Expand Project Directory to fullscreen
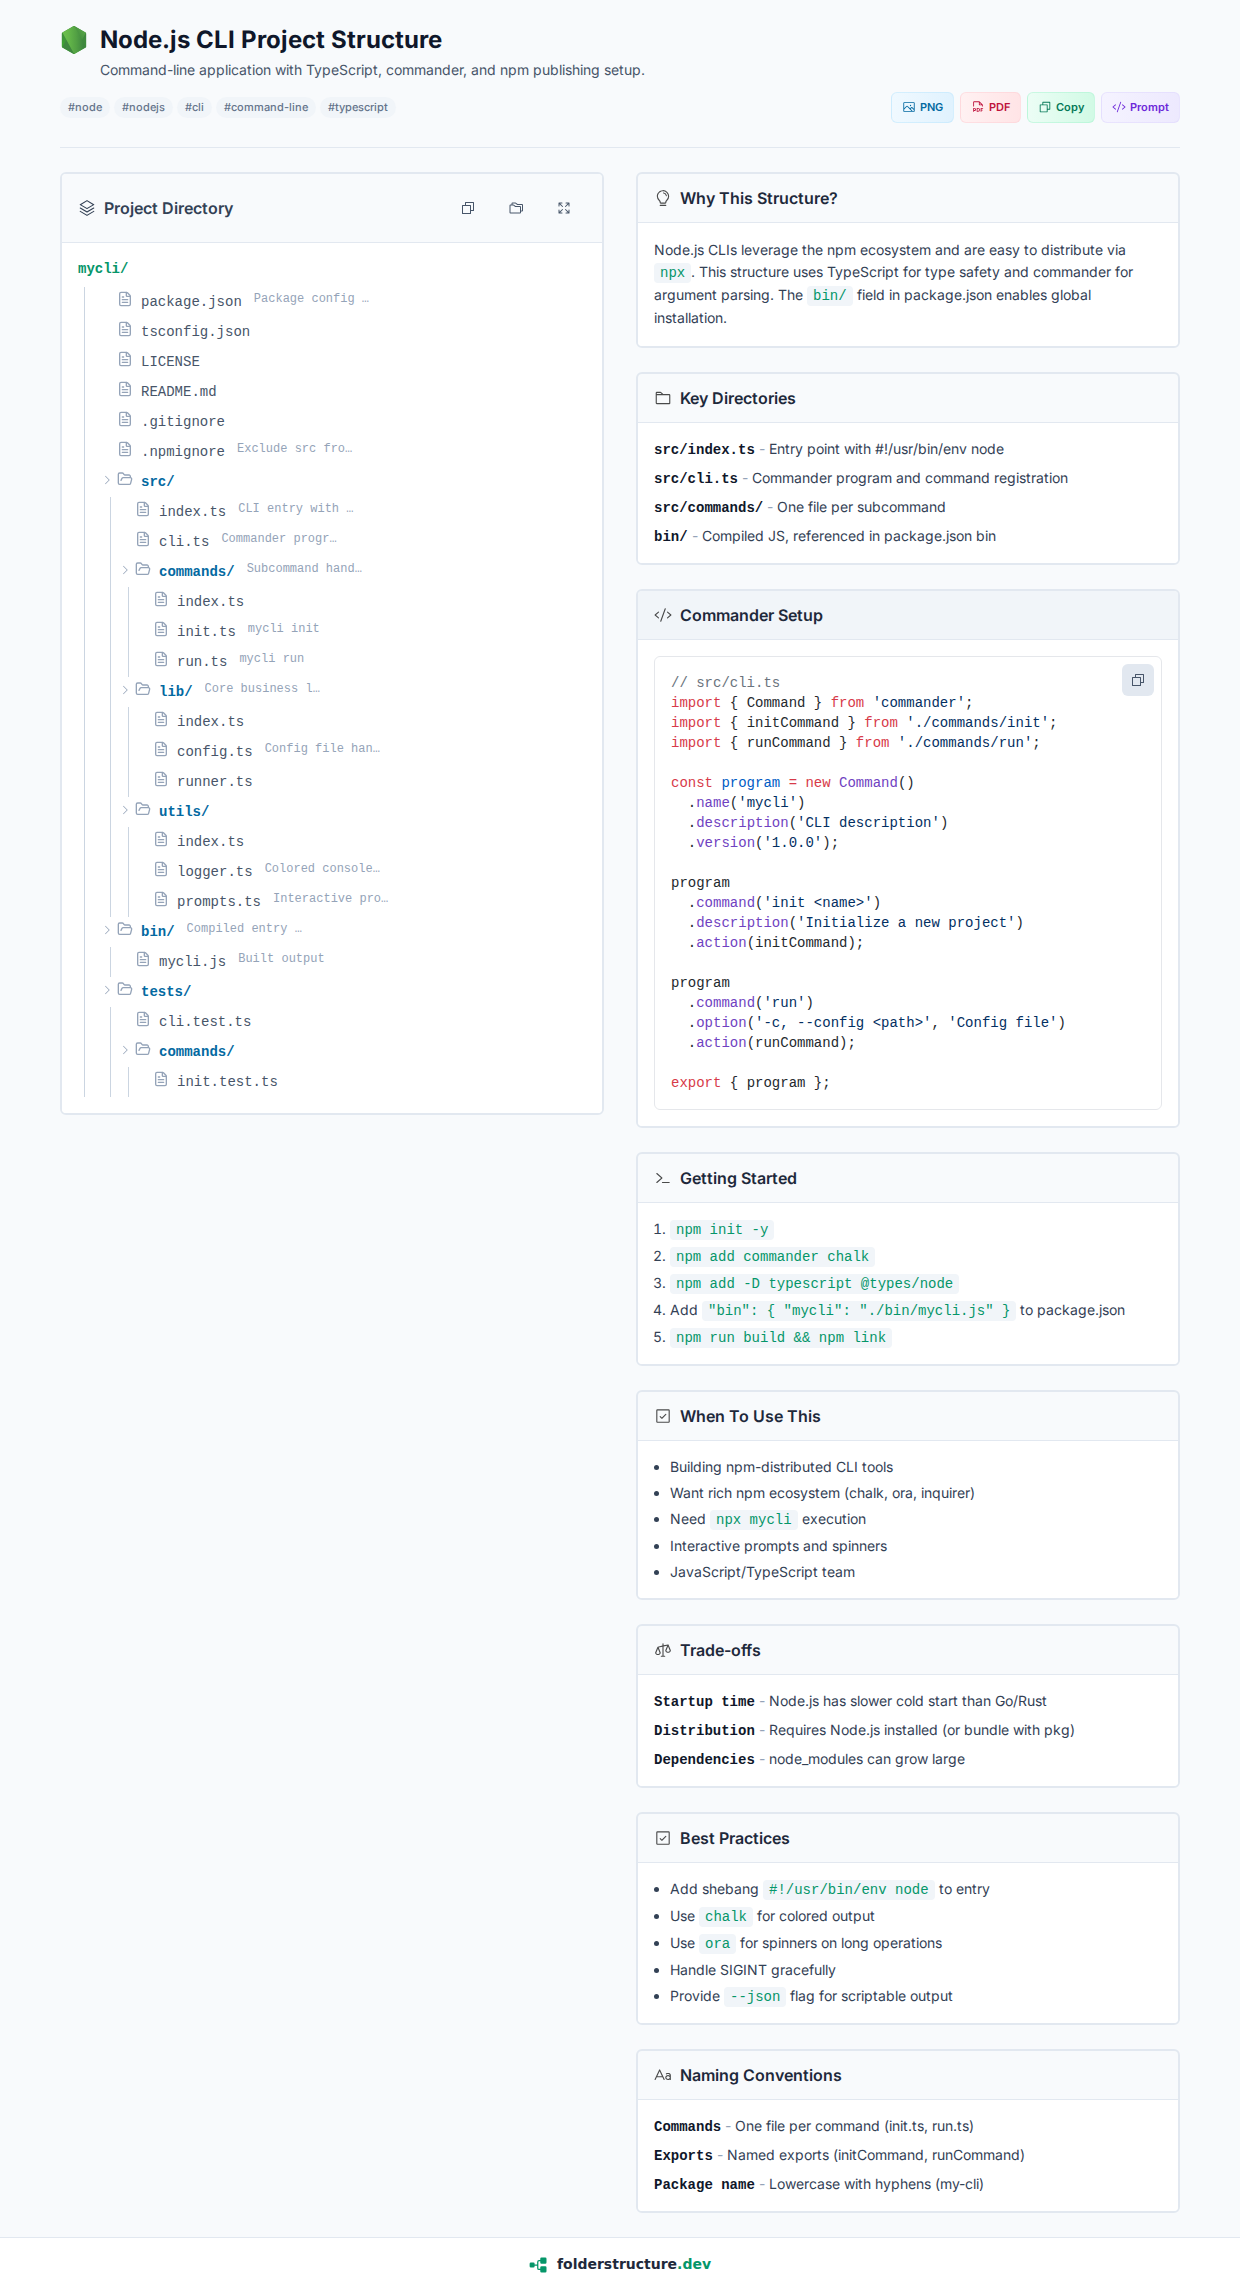Viewport: 1240px width, 2291px height. click(564, 208)
